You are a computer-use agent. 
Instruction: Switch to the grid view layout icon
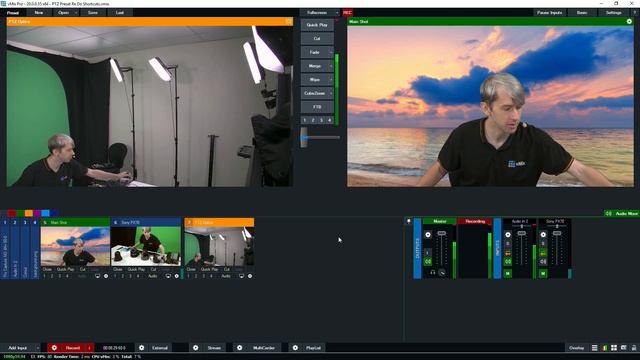pos(614,348)
